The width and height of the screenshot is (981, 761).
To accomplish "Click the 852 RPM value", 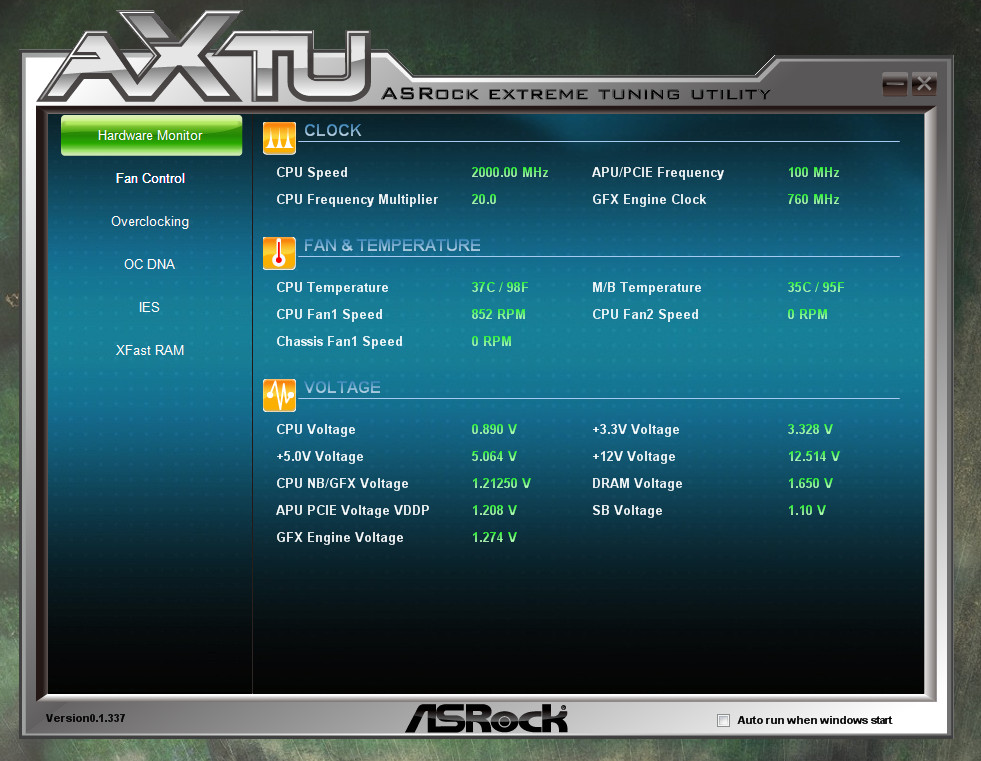I will [x=499, y=314].
